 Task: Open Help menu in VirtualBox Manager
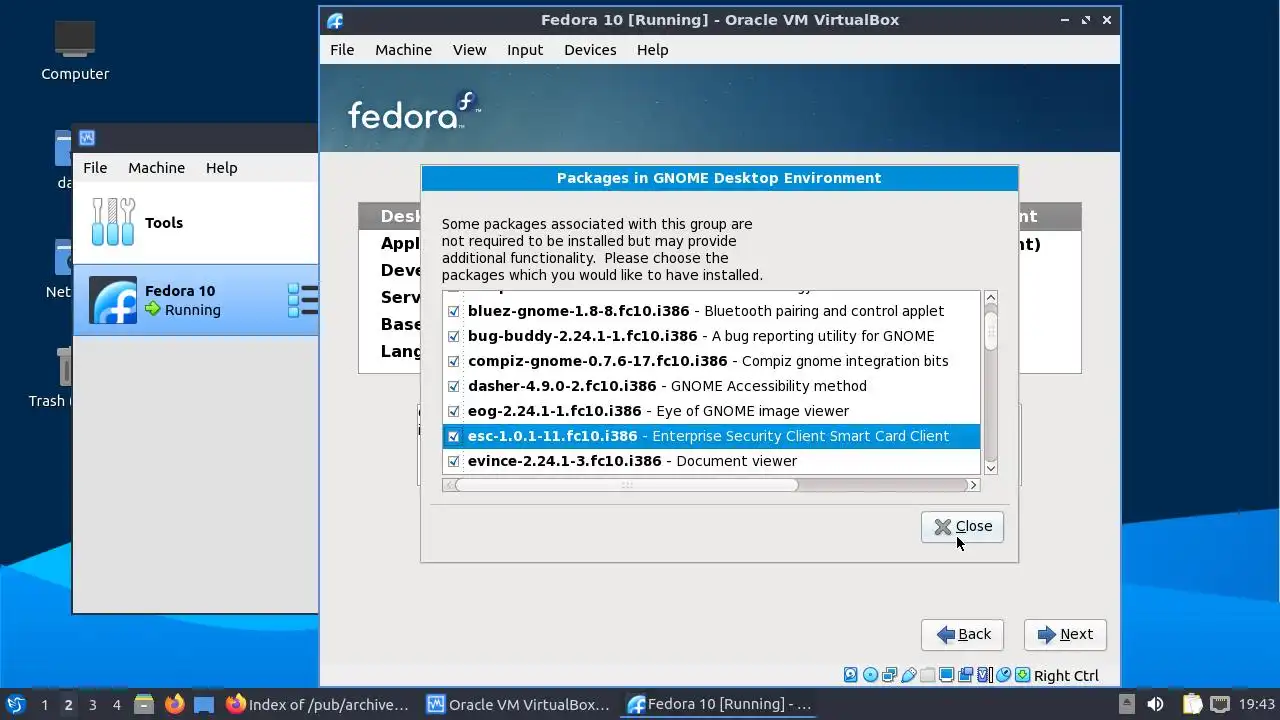(x=221, y=168)
